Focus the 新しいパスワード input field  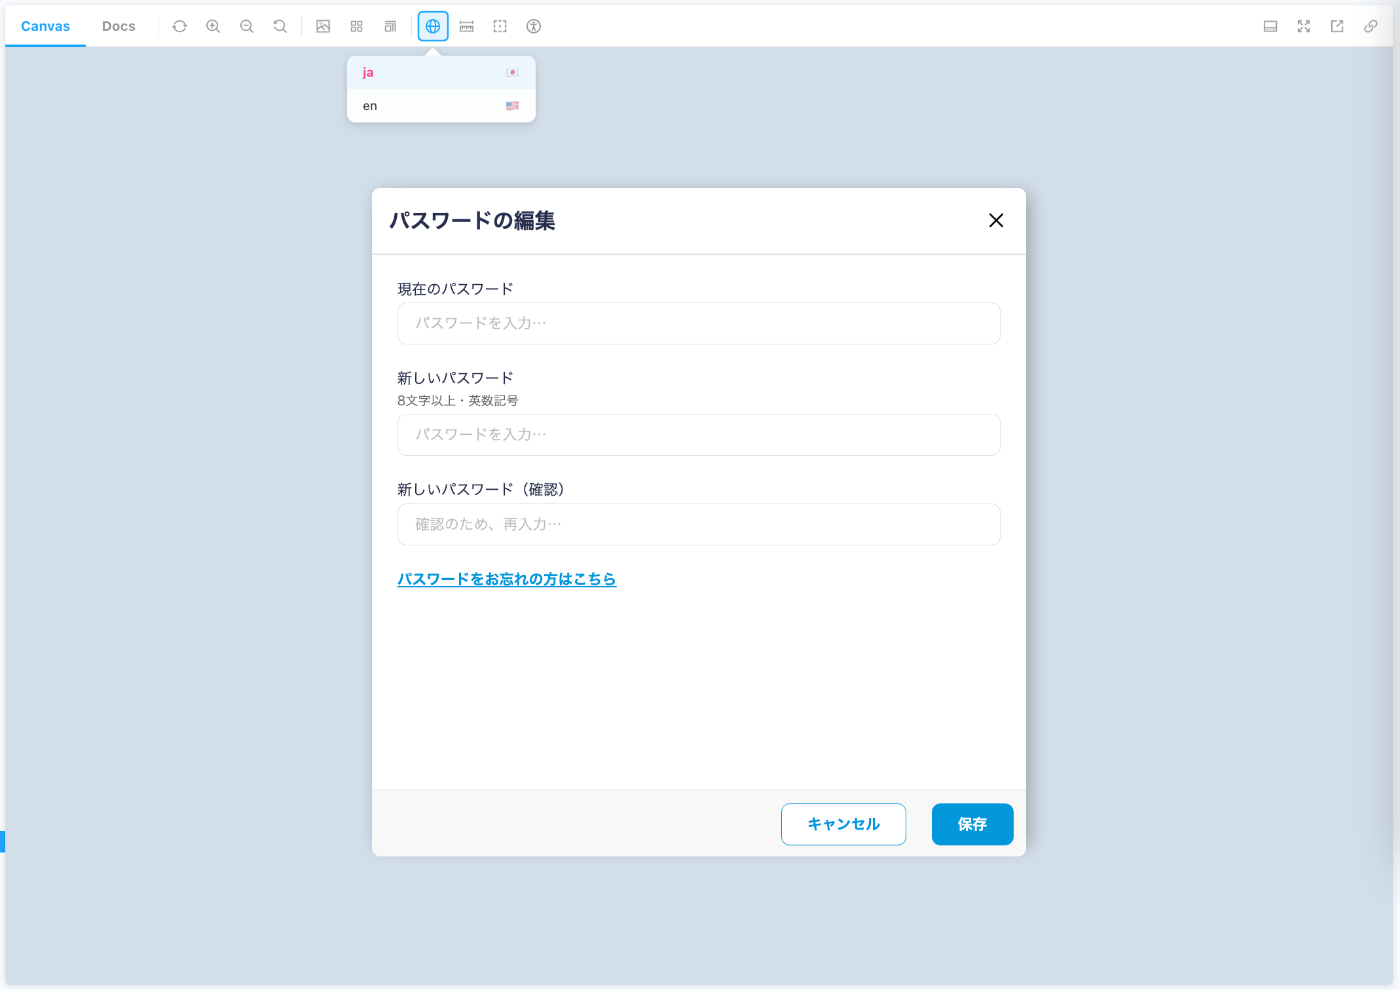point(699,435)
